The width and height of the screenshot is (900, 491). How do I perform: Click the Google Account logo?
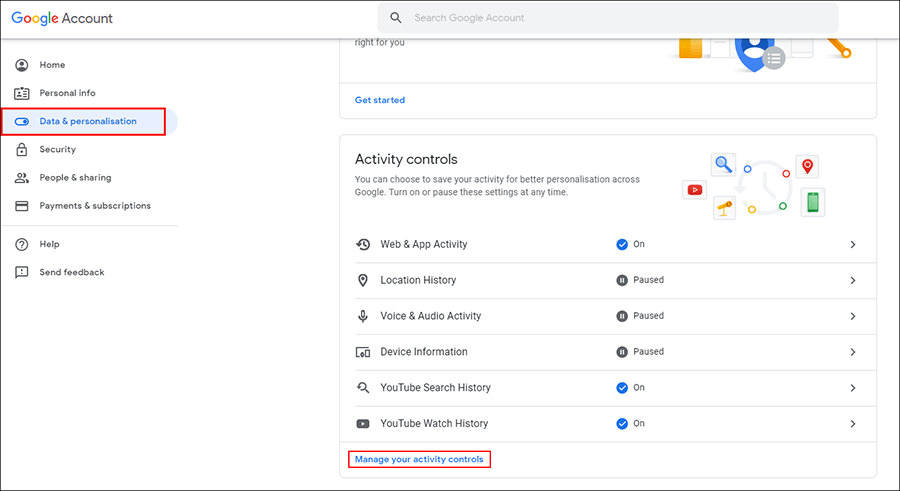tap(62, 18)
